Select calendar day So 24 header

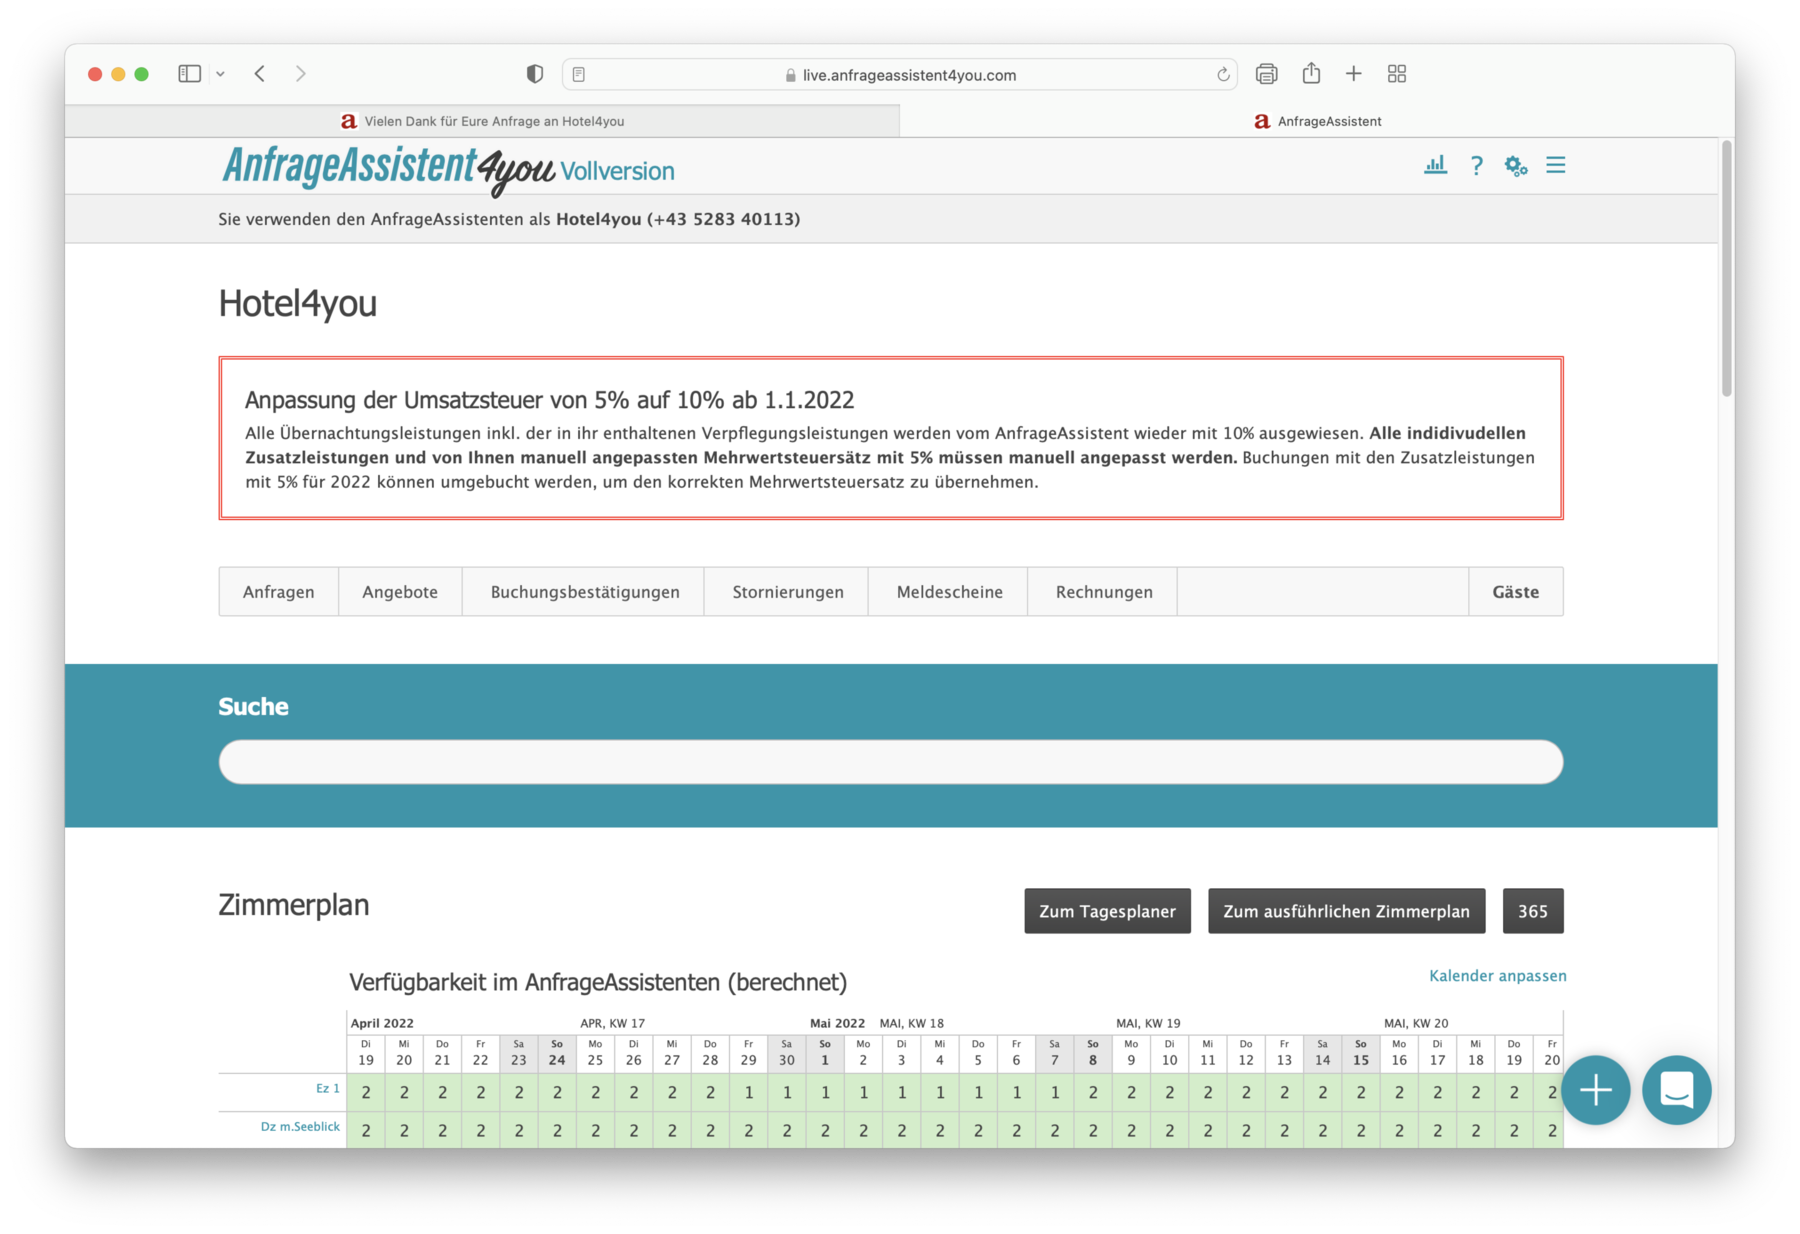point(557,1054)
